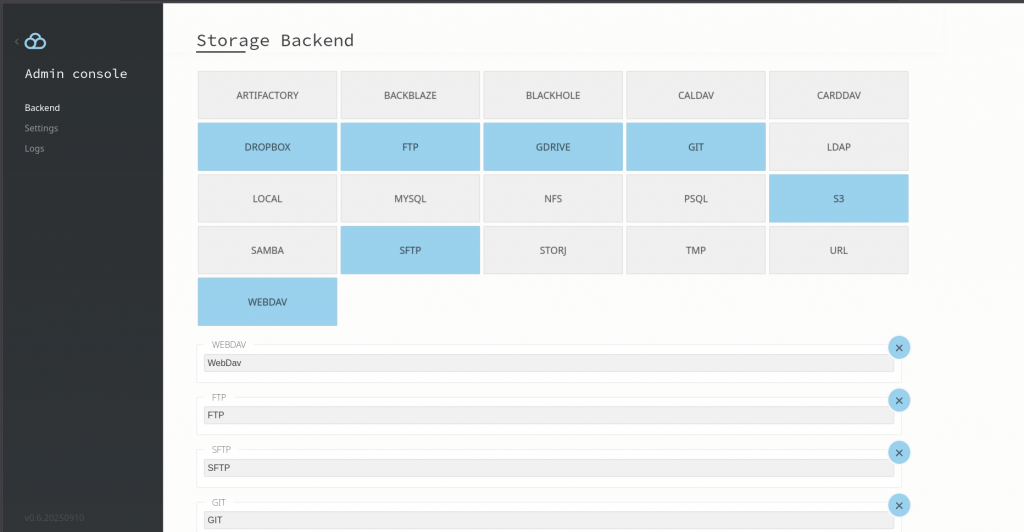This screenshot has width=1024, height=532.
Task: Remove the SFTP backend entry
Action: [x=899, y=453]
